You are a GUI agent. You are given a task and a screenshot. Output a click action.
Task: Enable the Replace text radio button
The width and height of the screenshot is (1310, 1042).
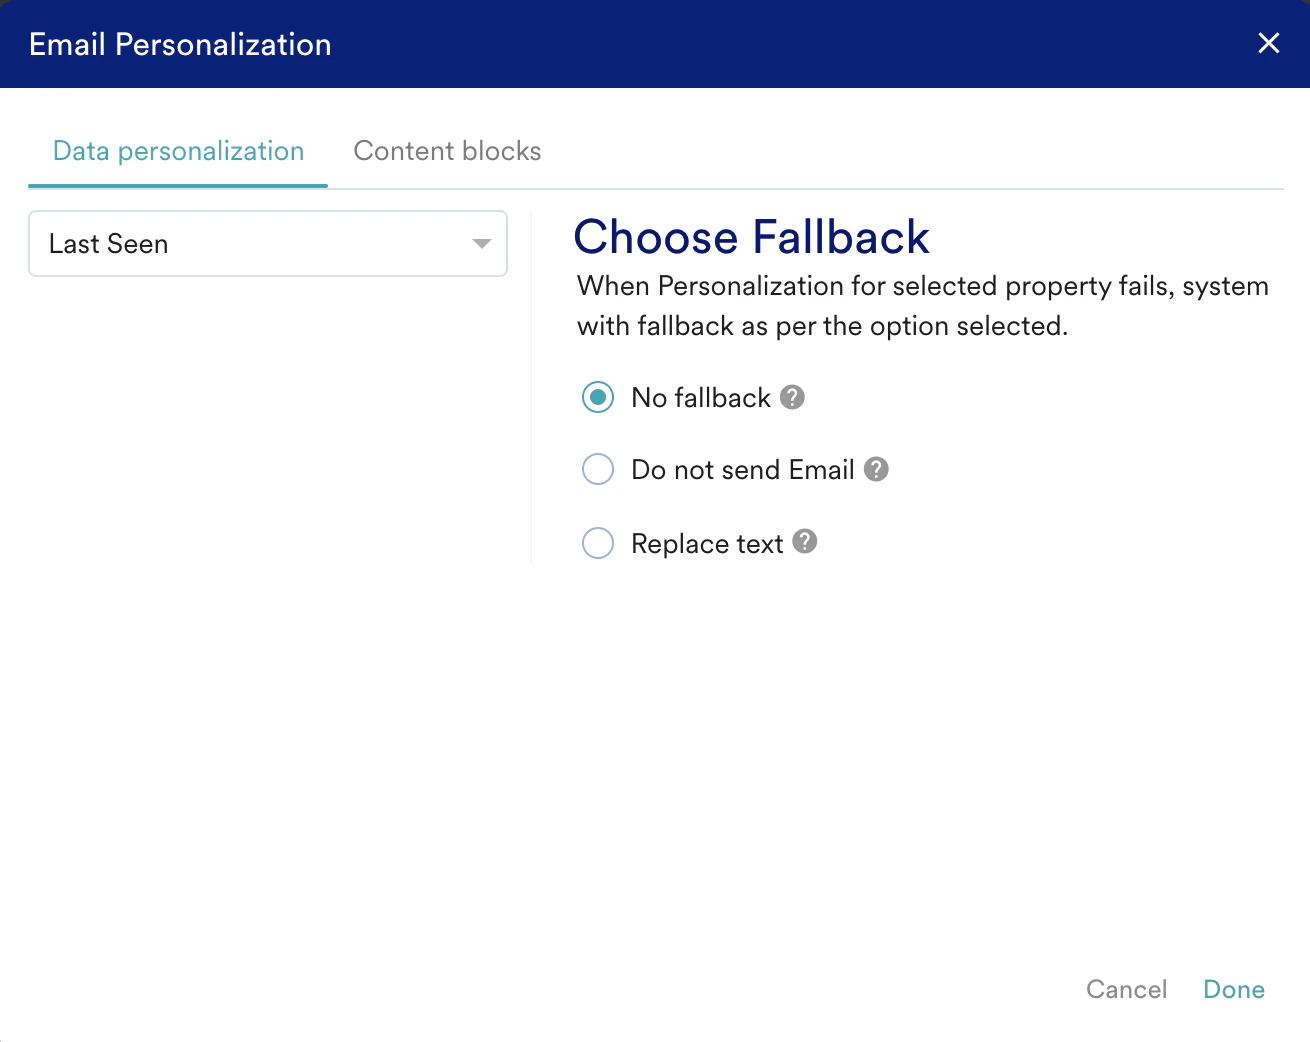point(598,543)
